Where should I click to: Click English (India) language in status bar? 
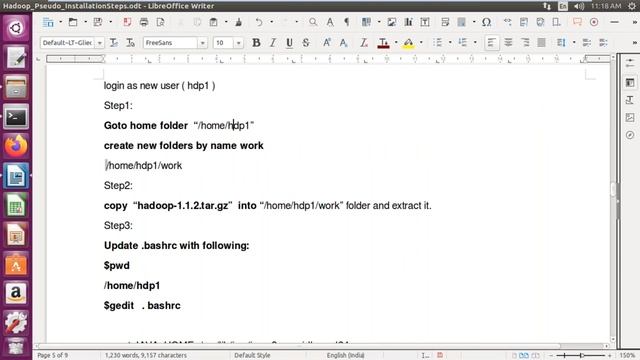pos(345,356)
